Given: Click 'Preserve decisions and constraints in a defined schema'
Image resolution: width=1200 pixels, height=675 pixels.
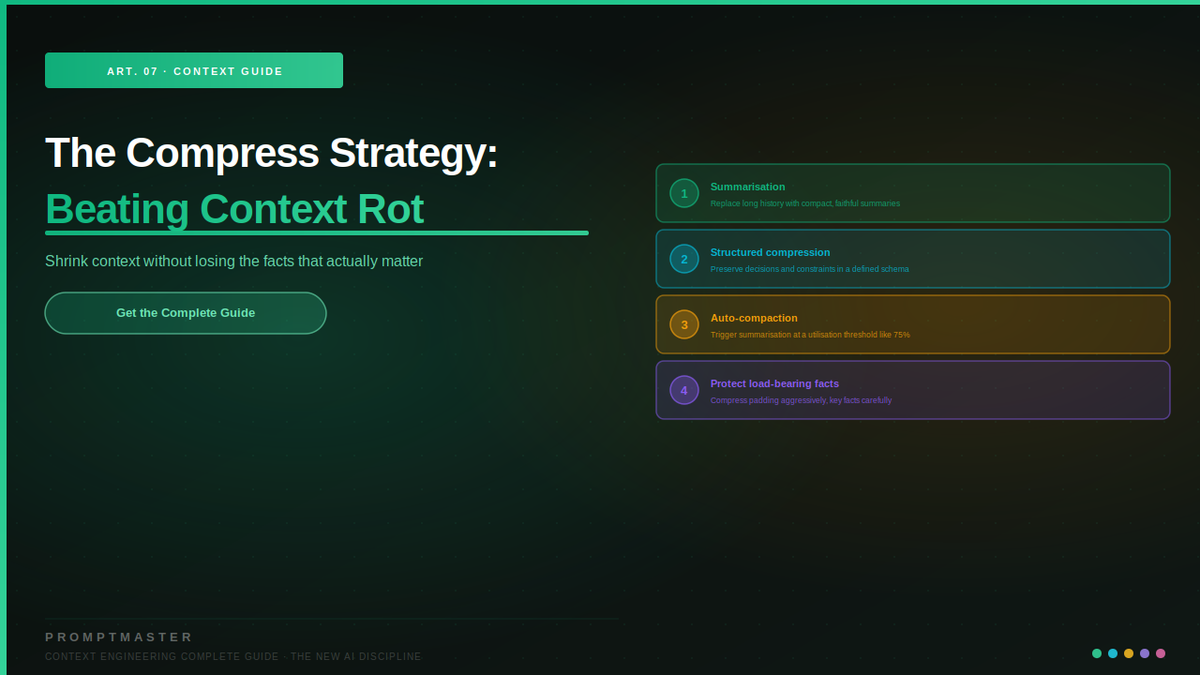Looking at the screenshot, I should [x=809, y=269].
